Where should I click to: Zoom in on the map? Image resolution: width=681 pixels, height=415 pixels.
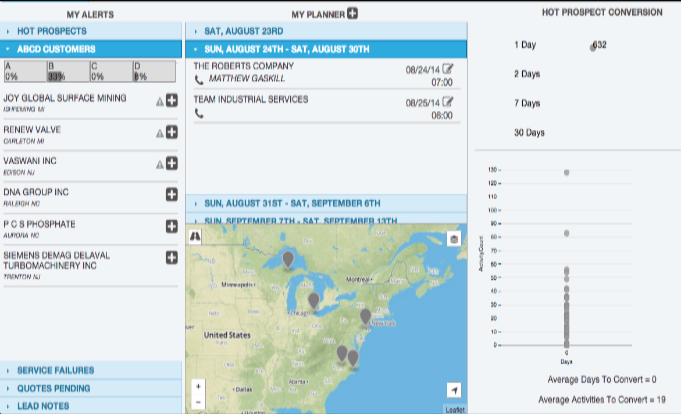coord(198,386)
